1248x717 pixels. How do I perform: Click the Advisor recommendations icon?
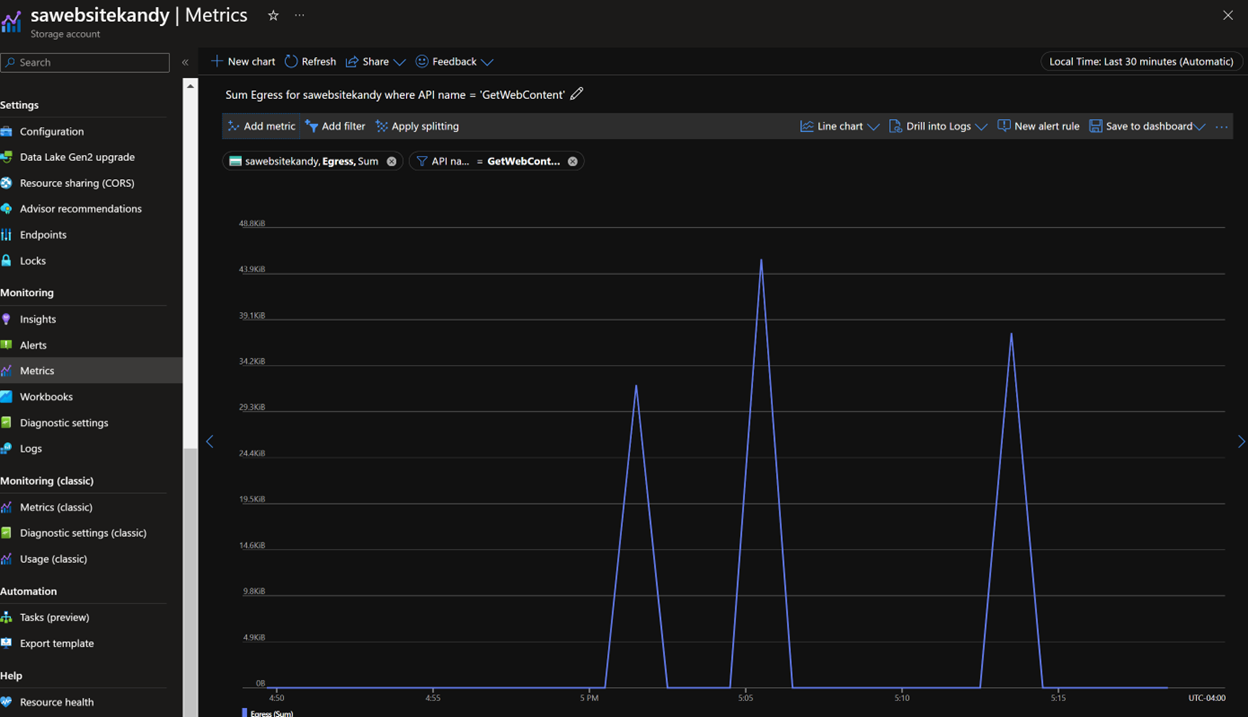point(7,209)
